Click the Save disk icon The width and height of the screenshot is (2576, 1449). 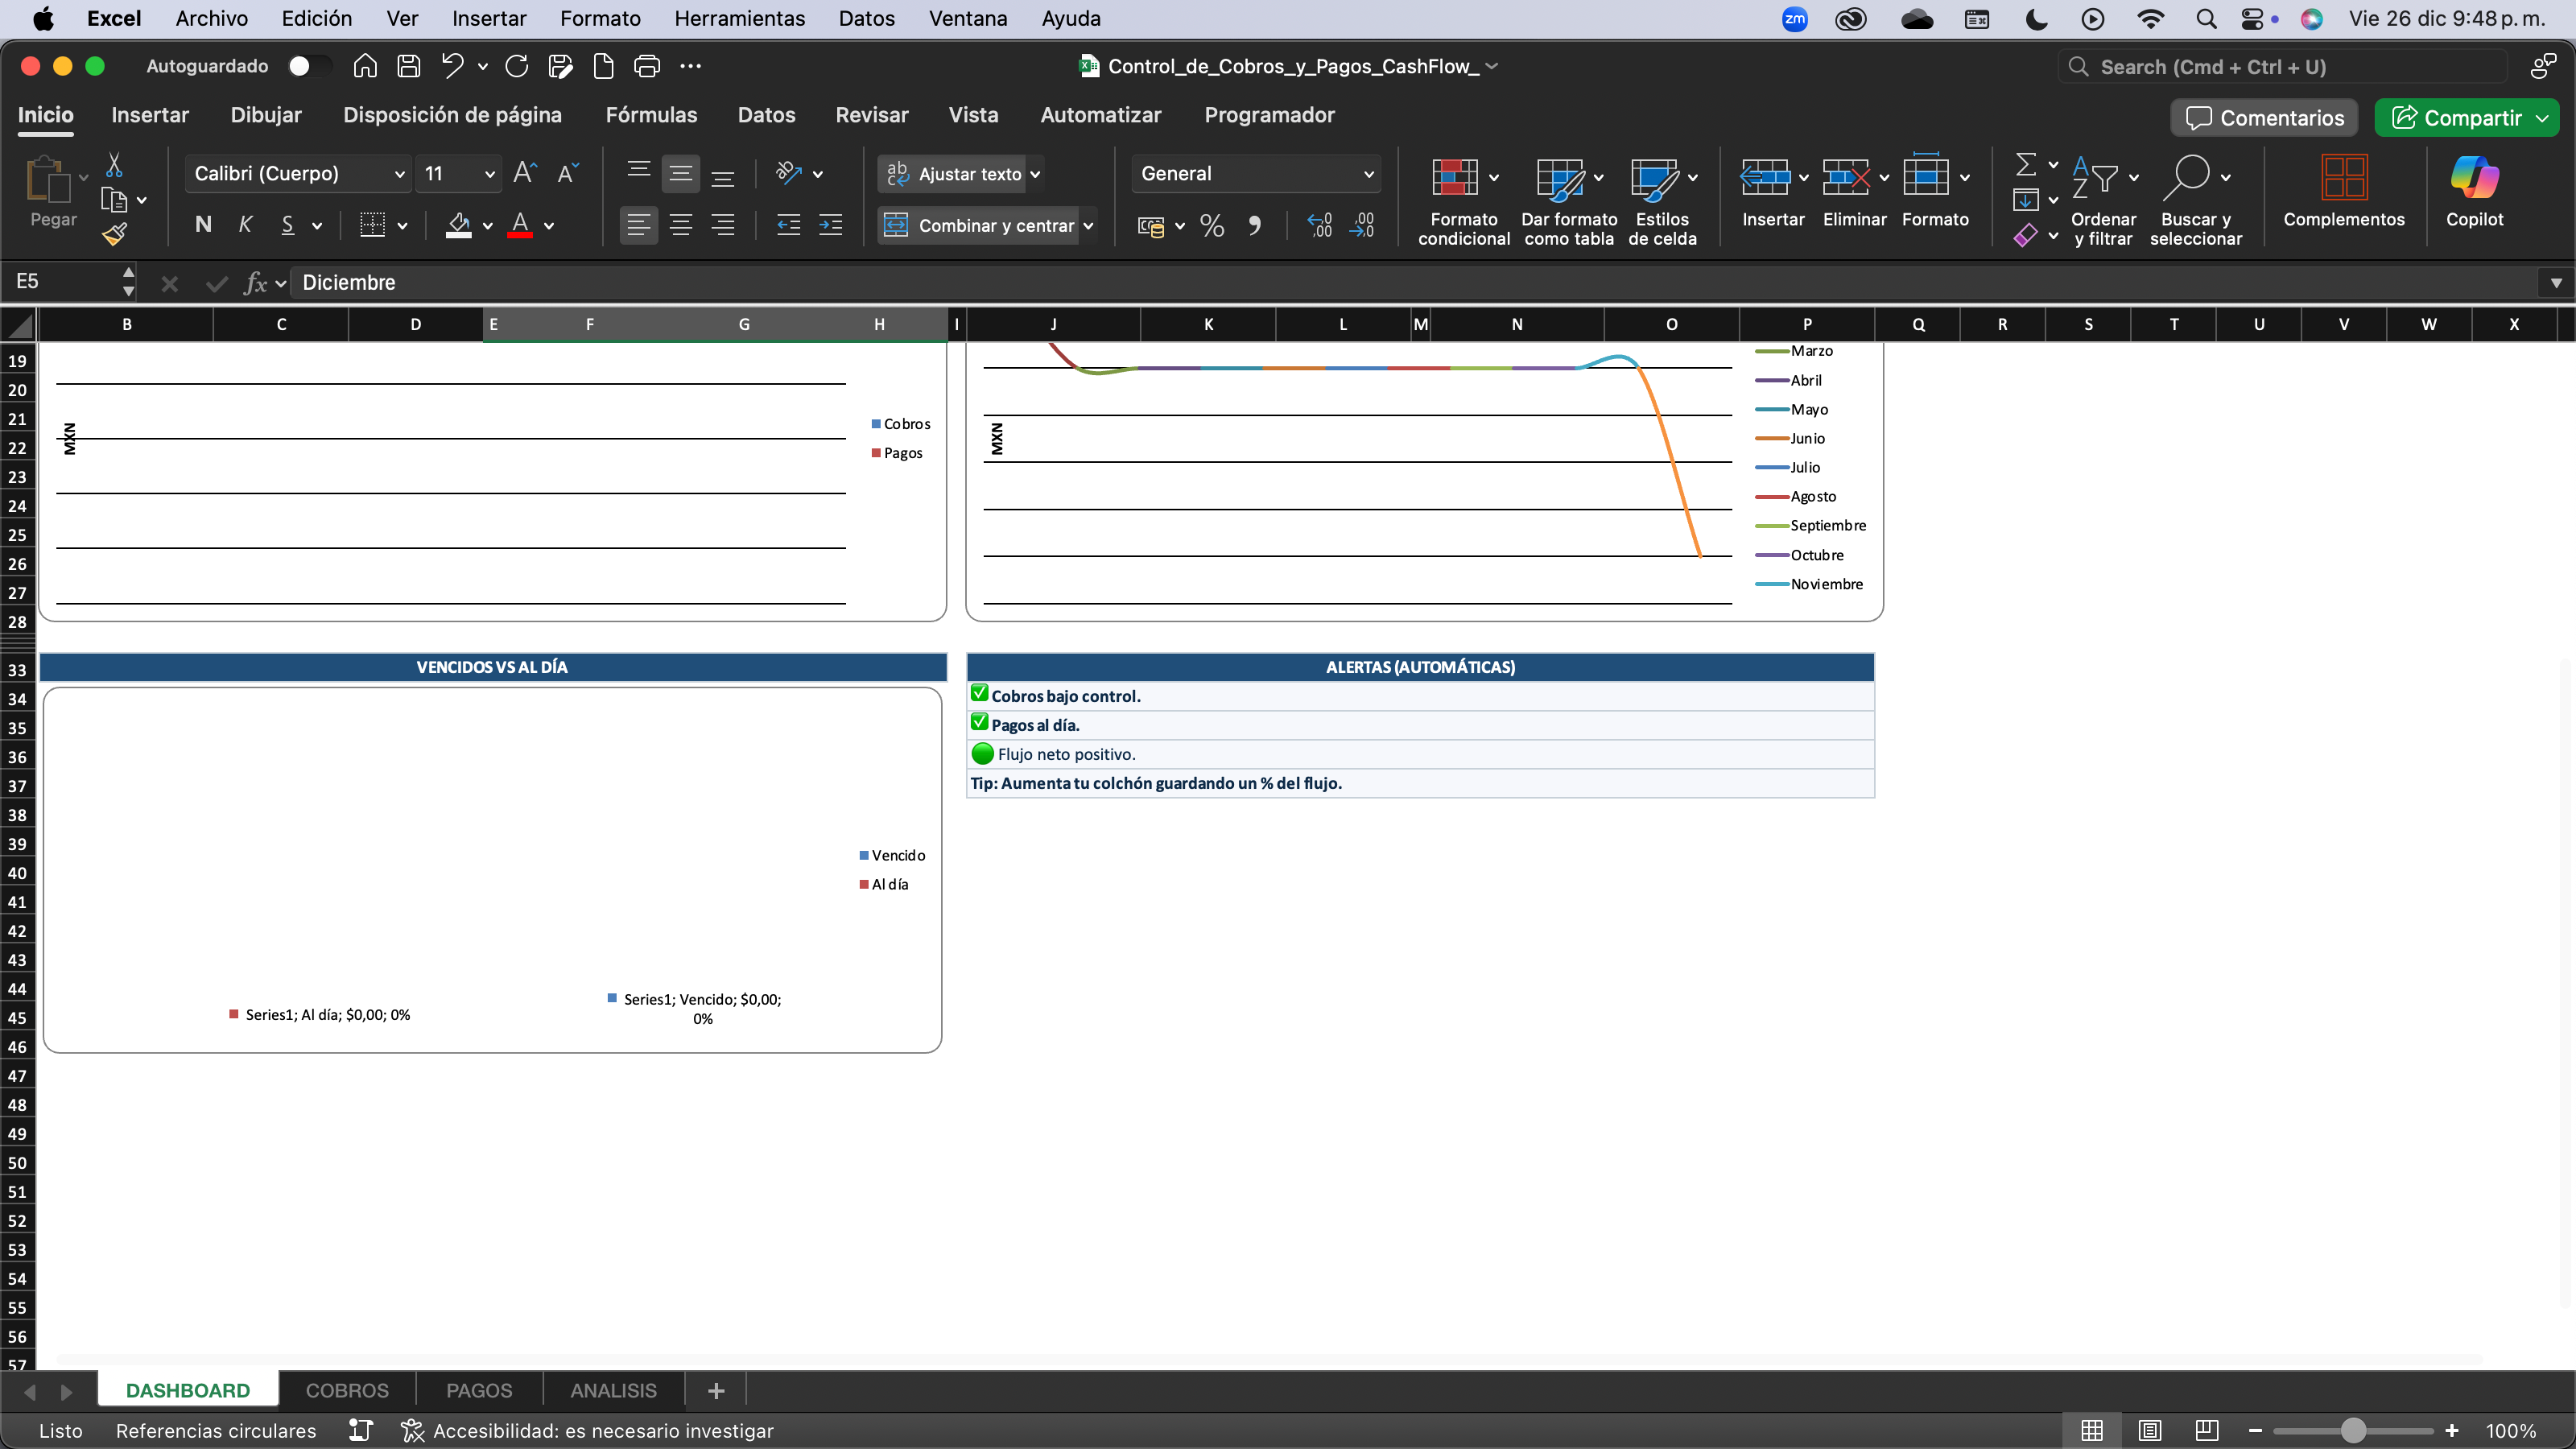click(408, 66)
